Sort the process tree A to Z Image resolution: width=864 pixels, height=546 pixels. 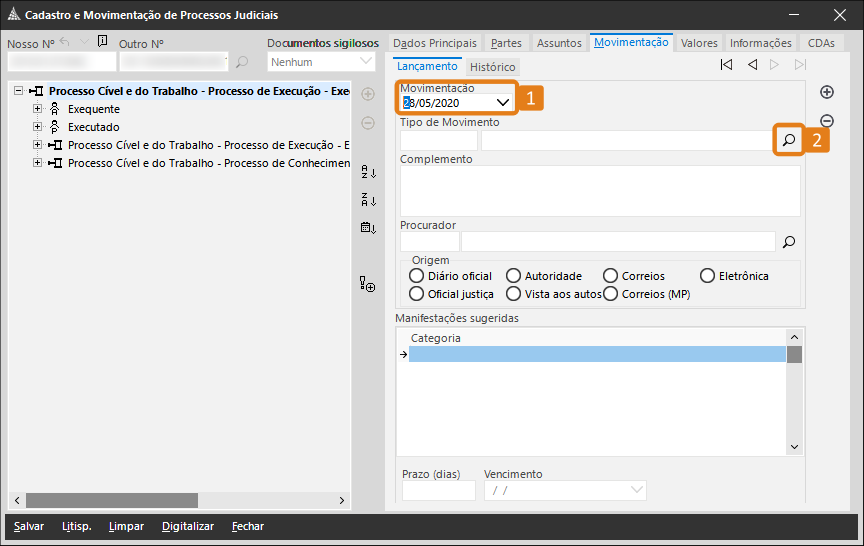368,171
